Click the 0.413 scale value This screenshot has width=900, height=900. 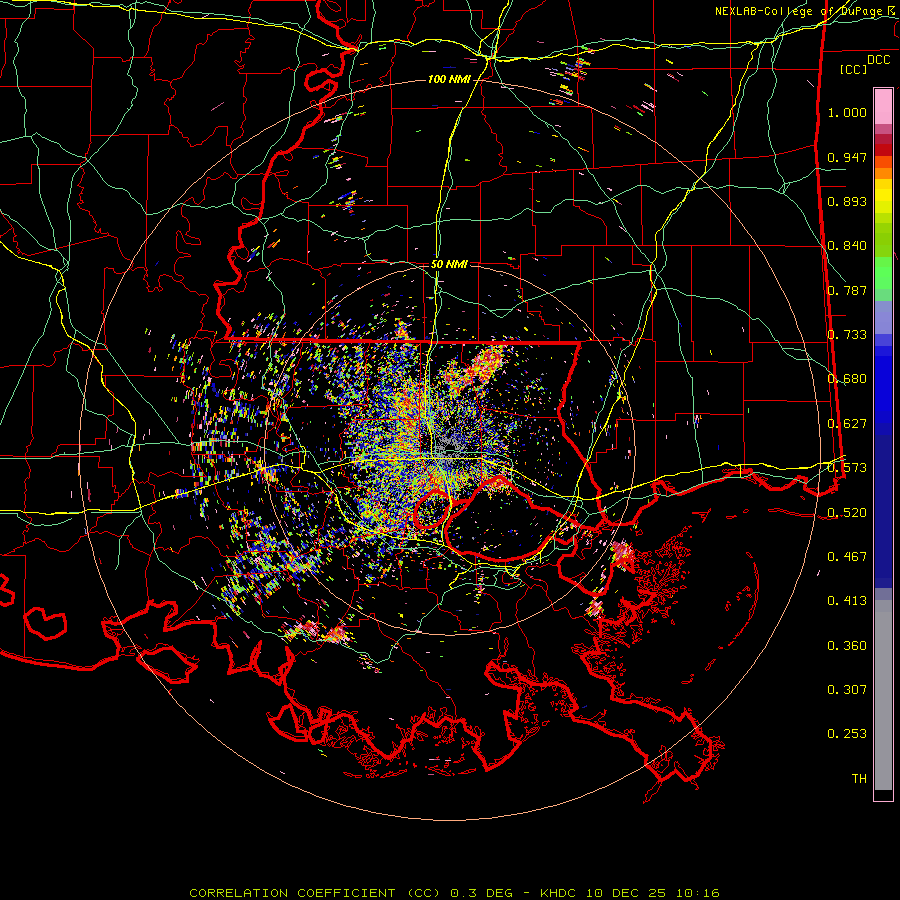pyautogui.click(x=847, y=601)
